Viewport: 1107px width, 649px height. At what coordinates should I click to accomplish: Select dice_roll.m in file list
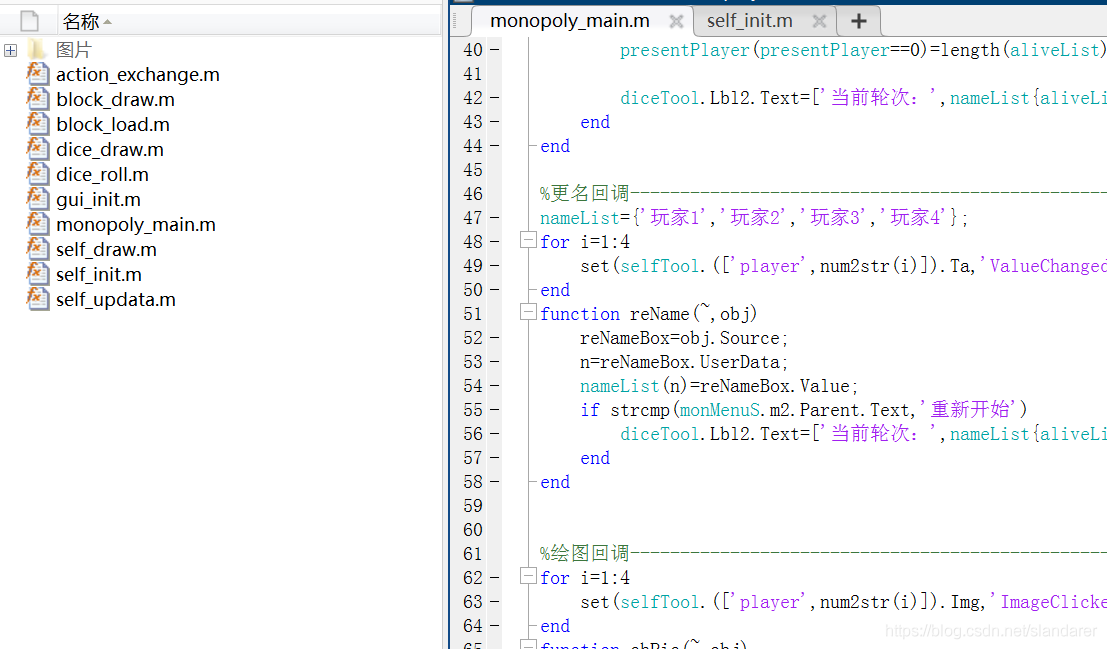pyautogui.click(x=102, y=174)
